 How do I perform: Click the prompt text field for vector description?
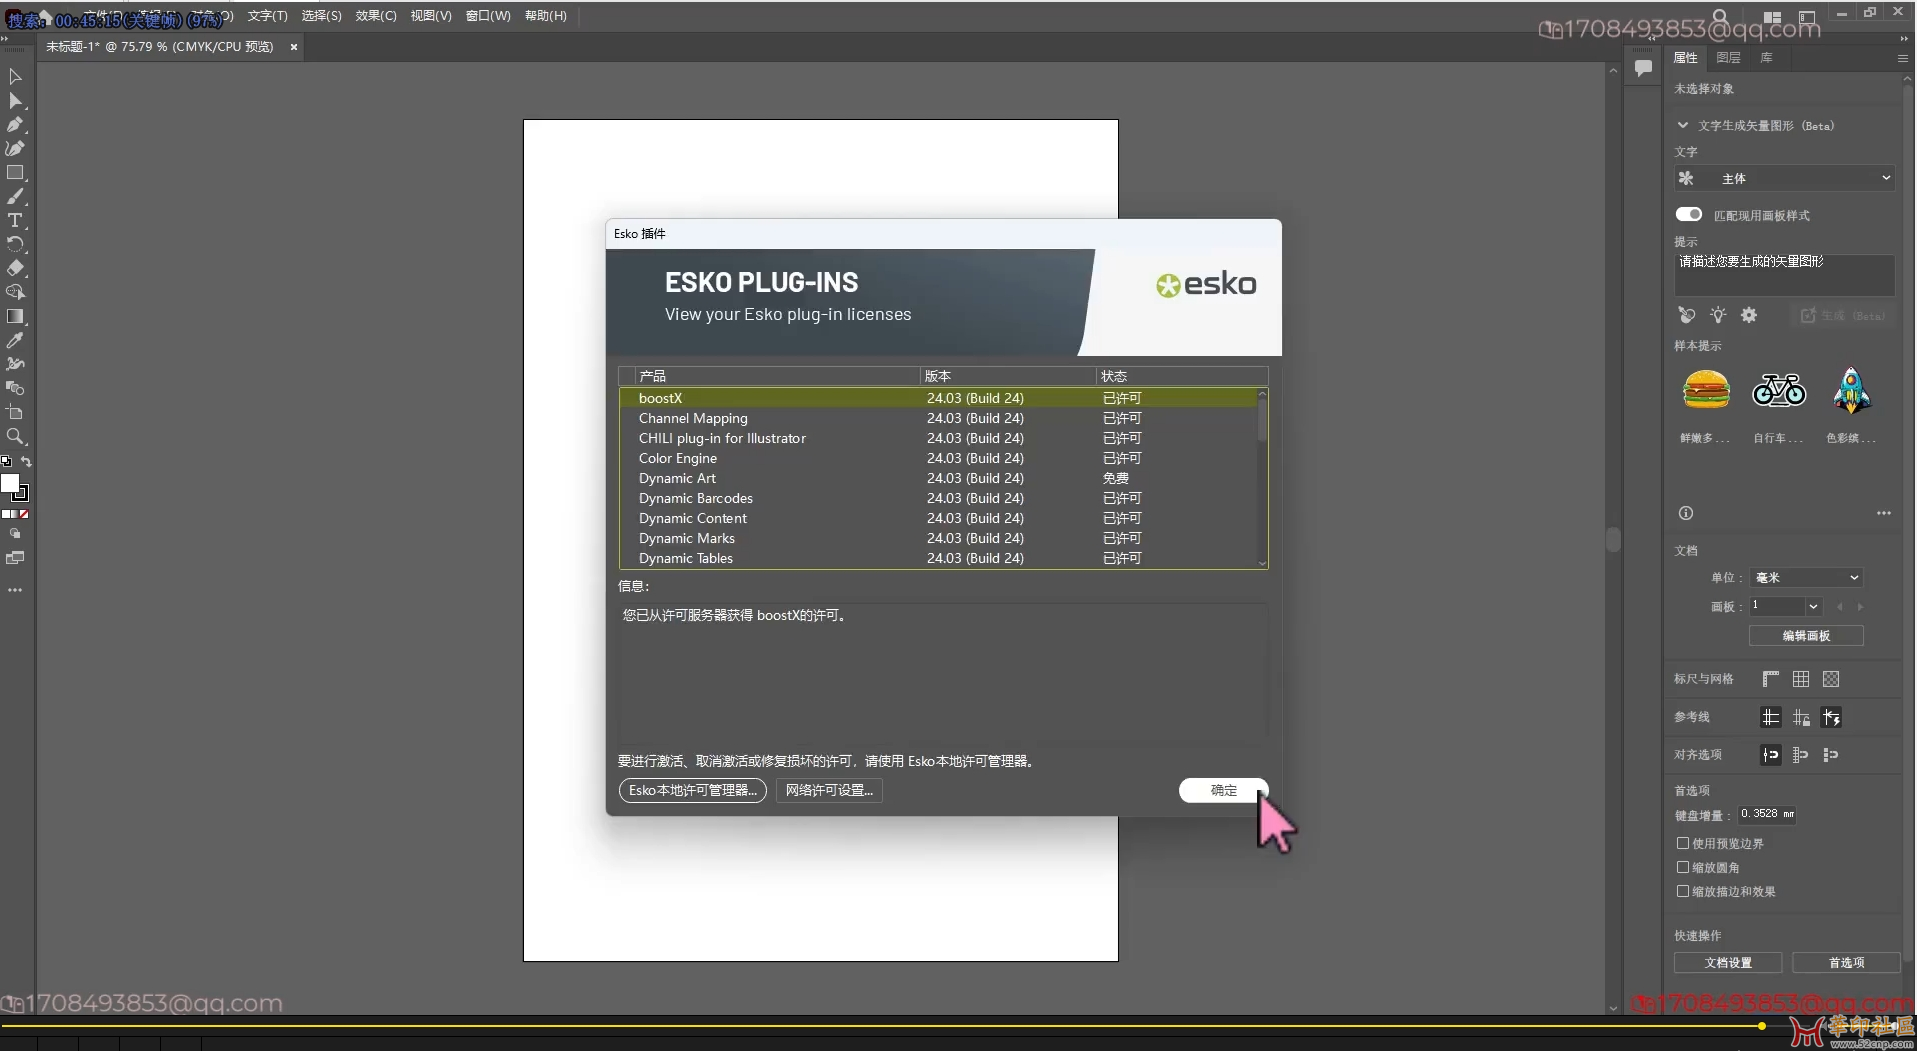click(1785, 275)
